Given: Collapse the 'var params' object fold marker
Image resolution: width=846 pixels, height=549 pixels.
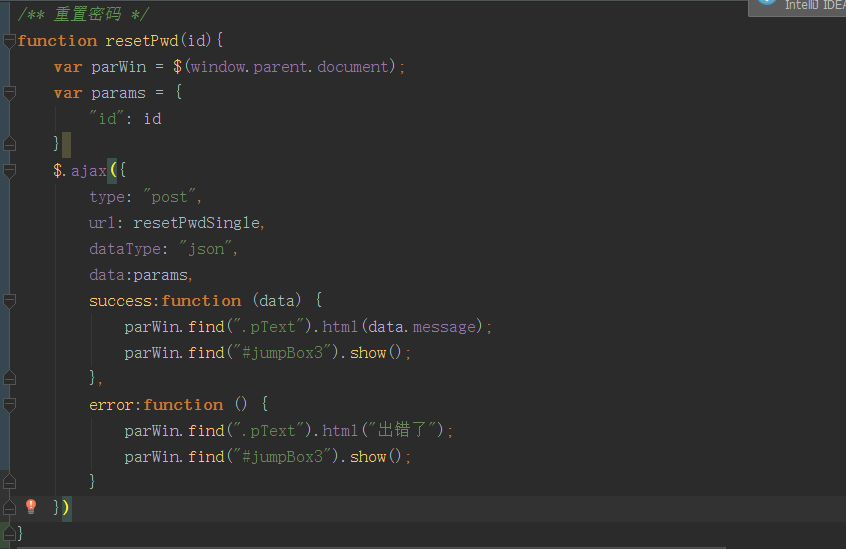Looking at the screenshot, I should click(9, 93).
